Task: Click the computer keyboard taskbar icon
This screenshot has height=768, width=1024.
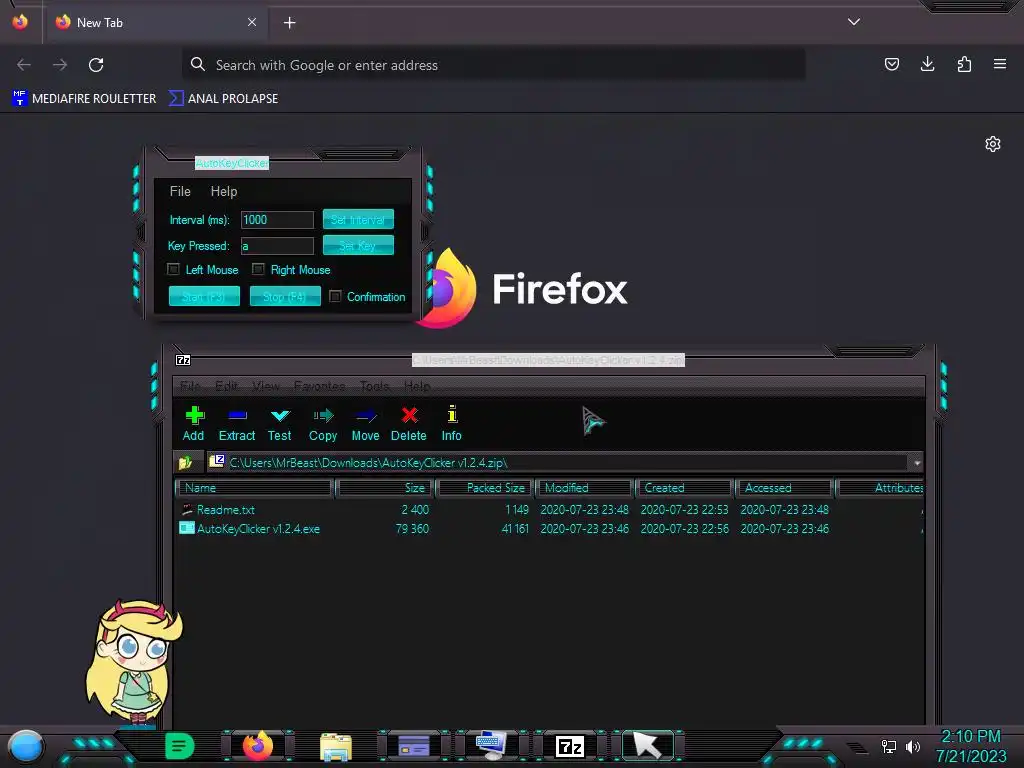Action: (x=491, y=745)
